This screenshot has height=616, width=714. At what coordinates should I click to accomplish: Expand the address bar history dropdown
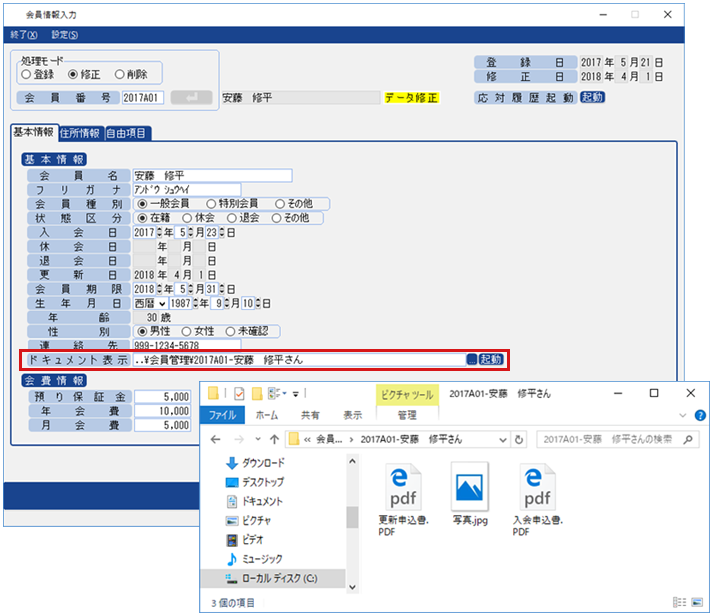(503, 440)
